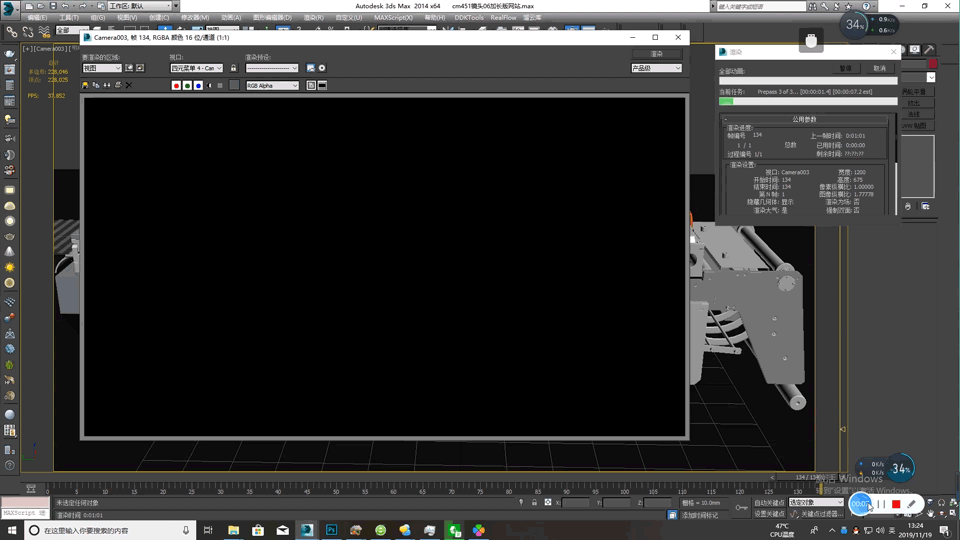Screen dimensions: 960x540
Task: Open Photoshop from the Windows taskbar
Action: point(331,530)
